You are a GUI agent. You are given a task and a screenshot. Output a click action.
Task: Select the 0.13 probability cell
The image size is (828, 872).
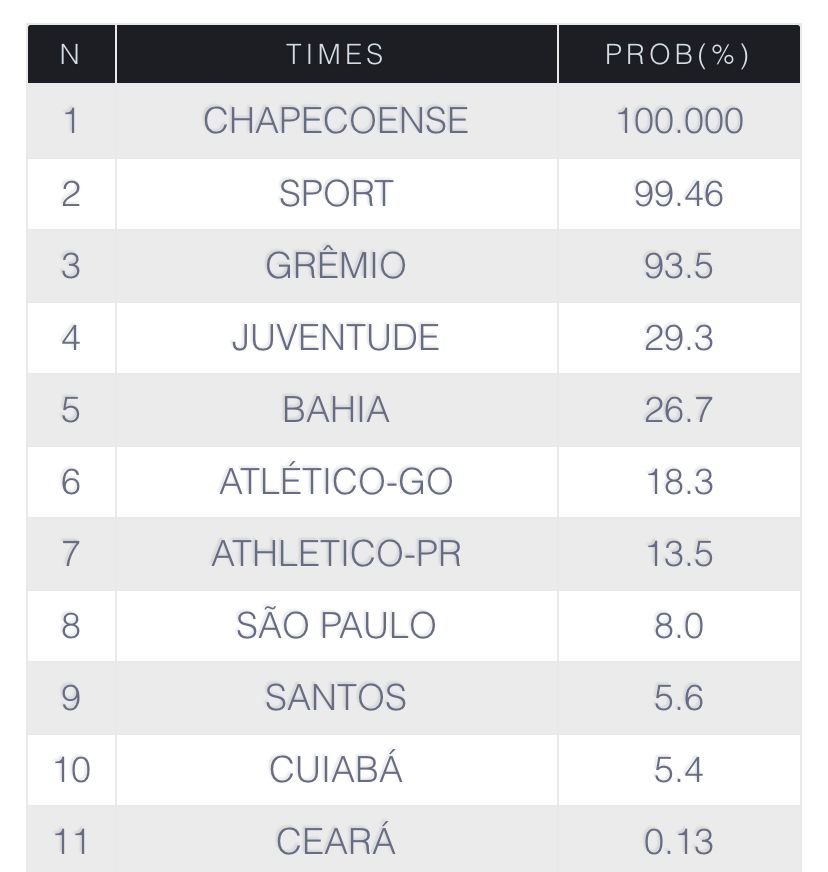[679, 841]
